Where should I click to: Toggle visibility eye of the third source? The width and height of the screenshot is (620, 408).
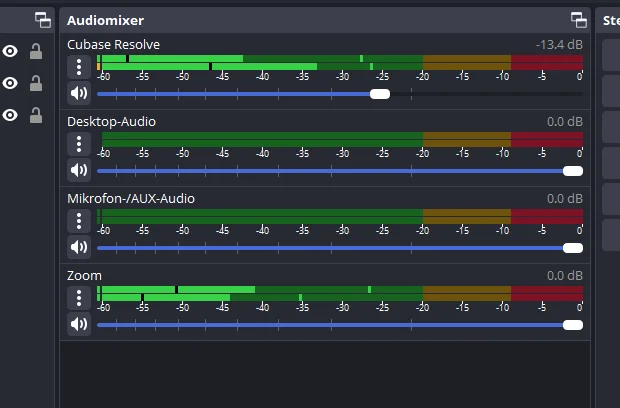point(10,115)
